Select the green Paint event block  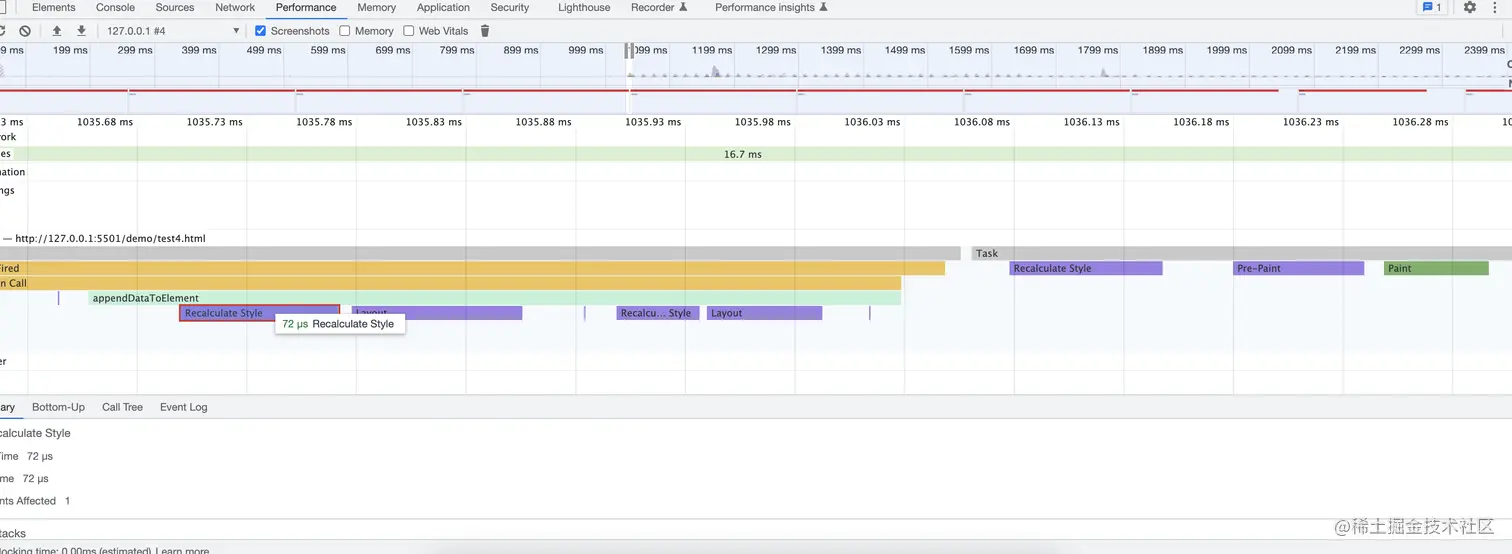click(x=1435, y=268)
